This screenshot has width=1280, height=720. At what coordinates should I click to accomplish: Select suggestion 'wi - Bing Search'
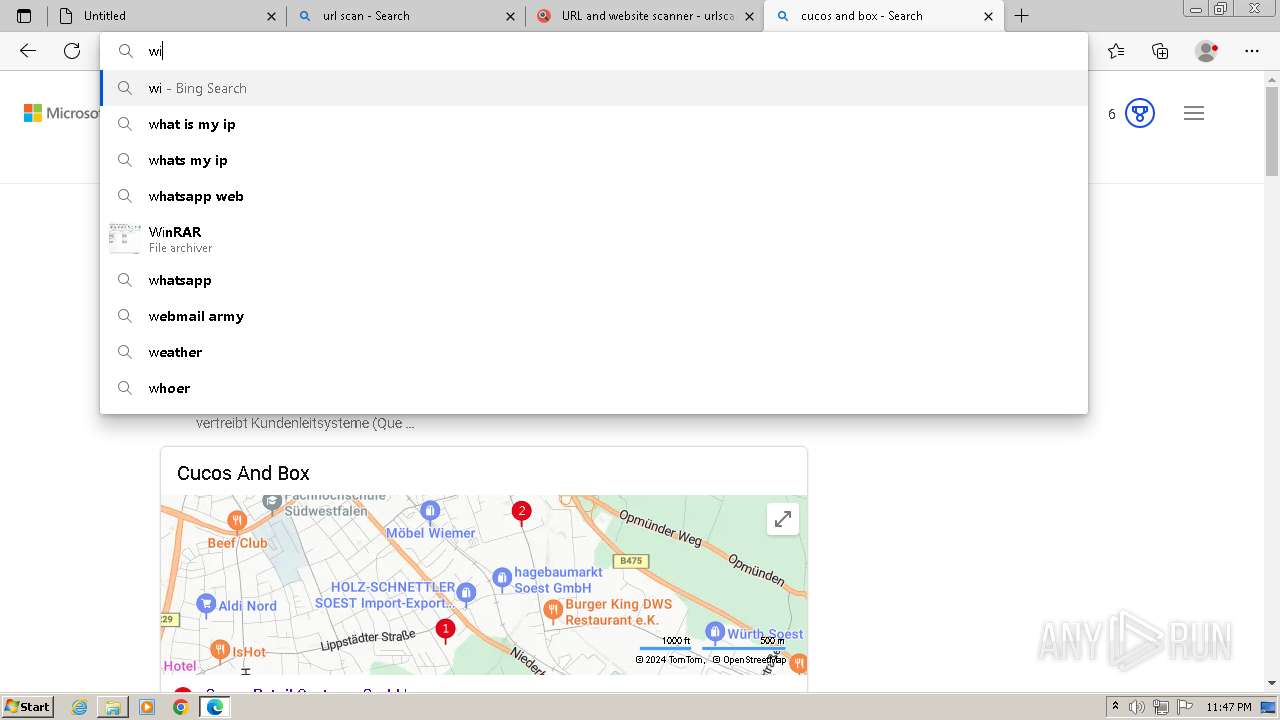click(594, 88)
